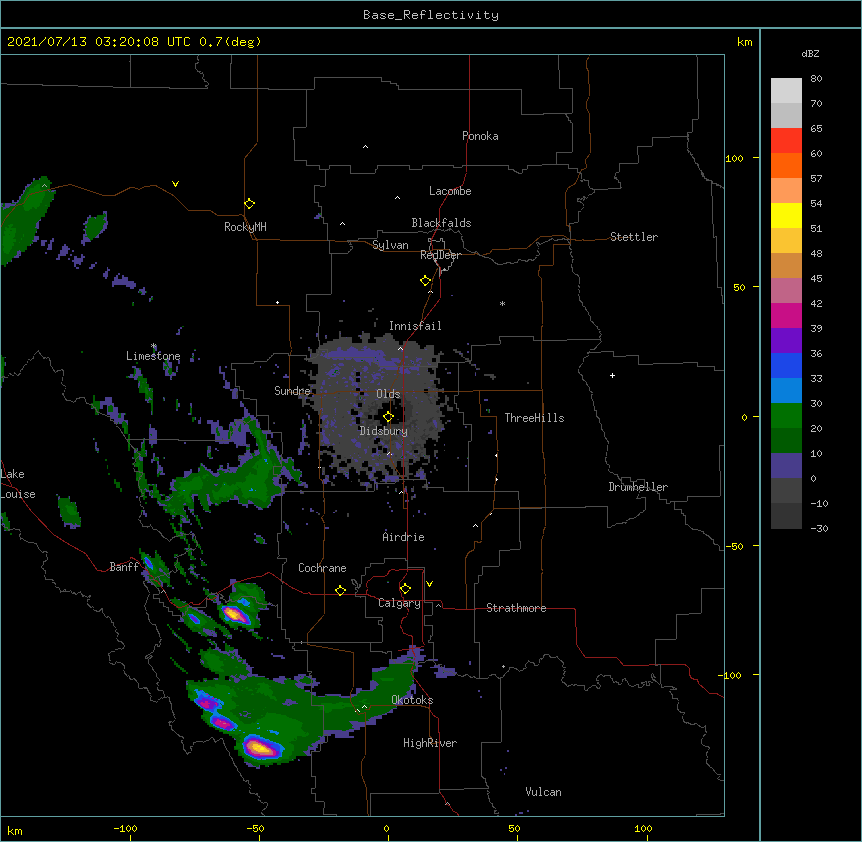Pick the red swatch in the dBZ legend

point(786,141)
